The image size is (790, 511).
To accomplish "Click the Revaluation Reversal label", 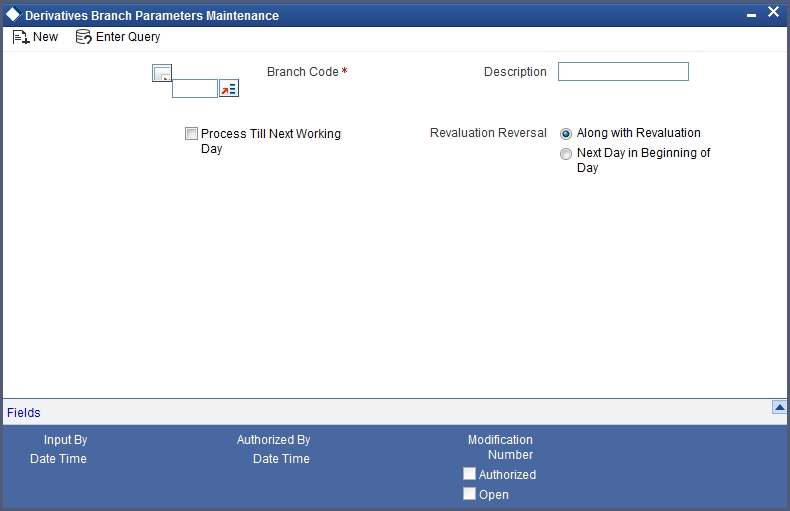I will [488, 133].
